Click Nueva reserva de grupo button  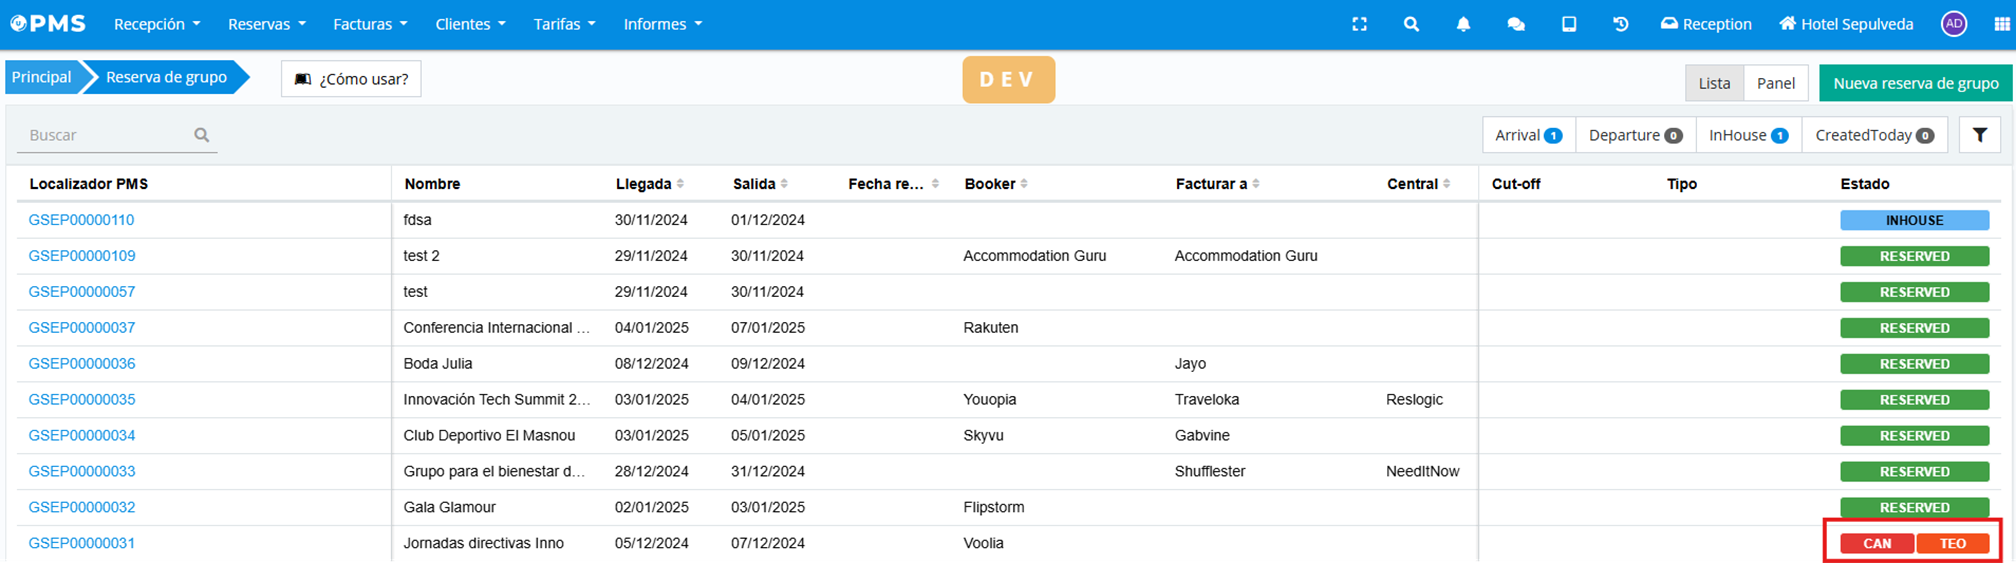(1915, 83)
